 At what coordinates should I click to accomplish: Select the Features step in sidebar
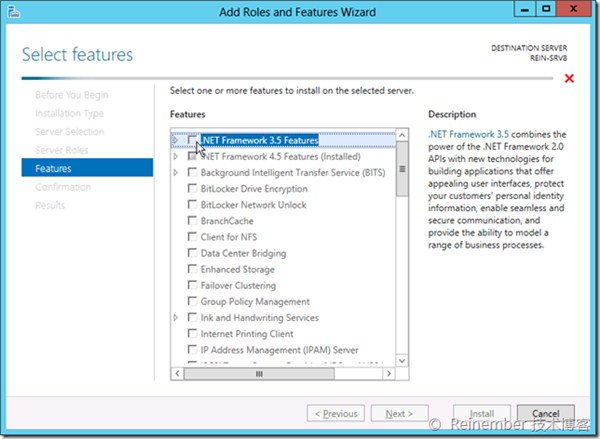pyautogui.click(x=87, y=168)
